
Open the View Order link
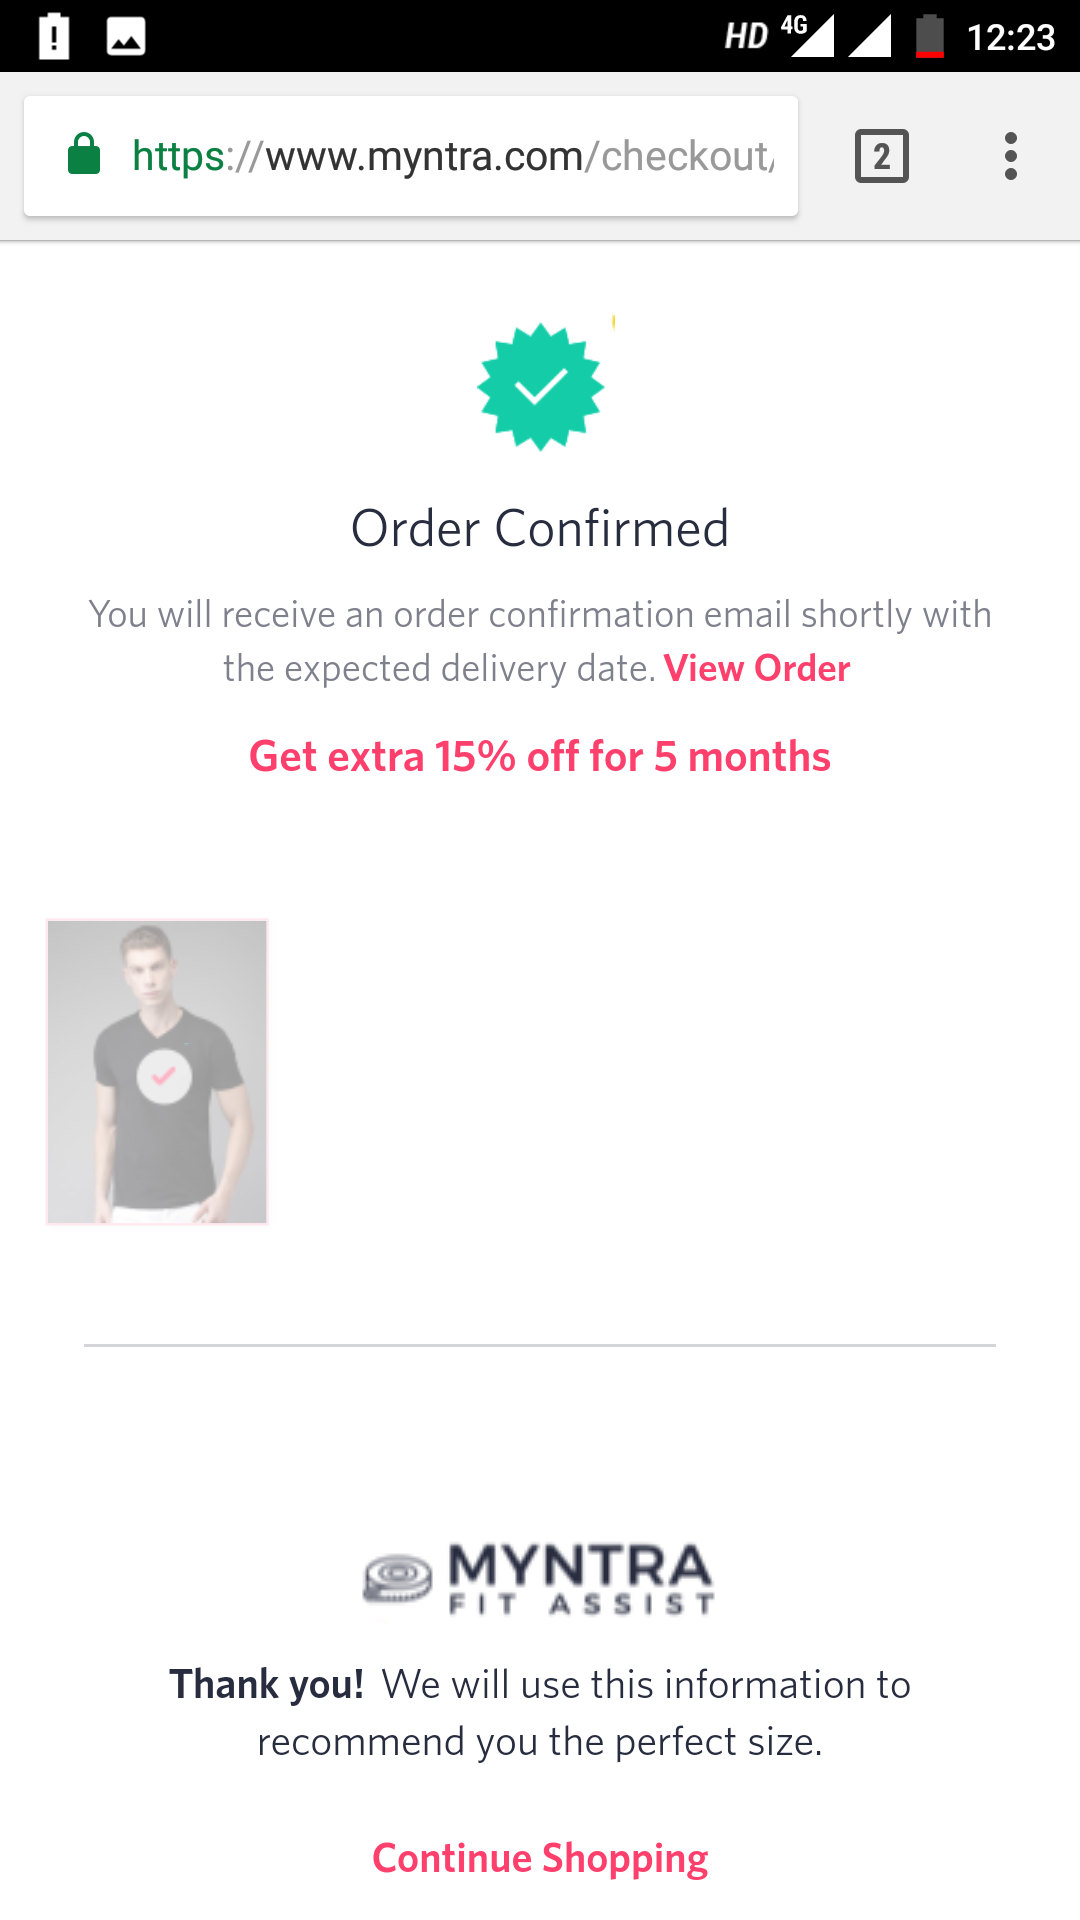[x=757, y=668]
